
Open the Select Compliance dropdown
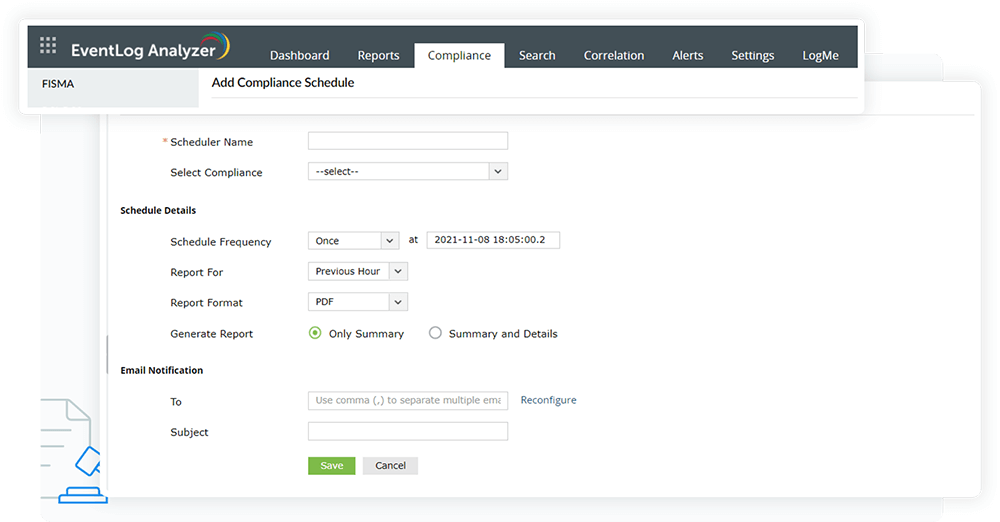[408, 172]
